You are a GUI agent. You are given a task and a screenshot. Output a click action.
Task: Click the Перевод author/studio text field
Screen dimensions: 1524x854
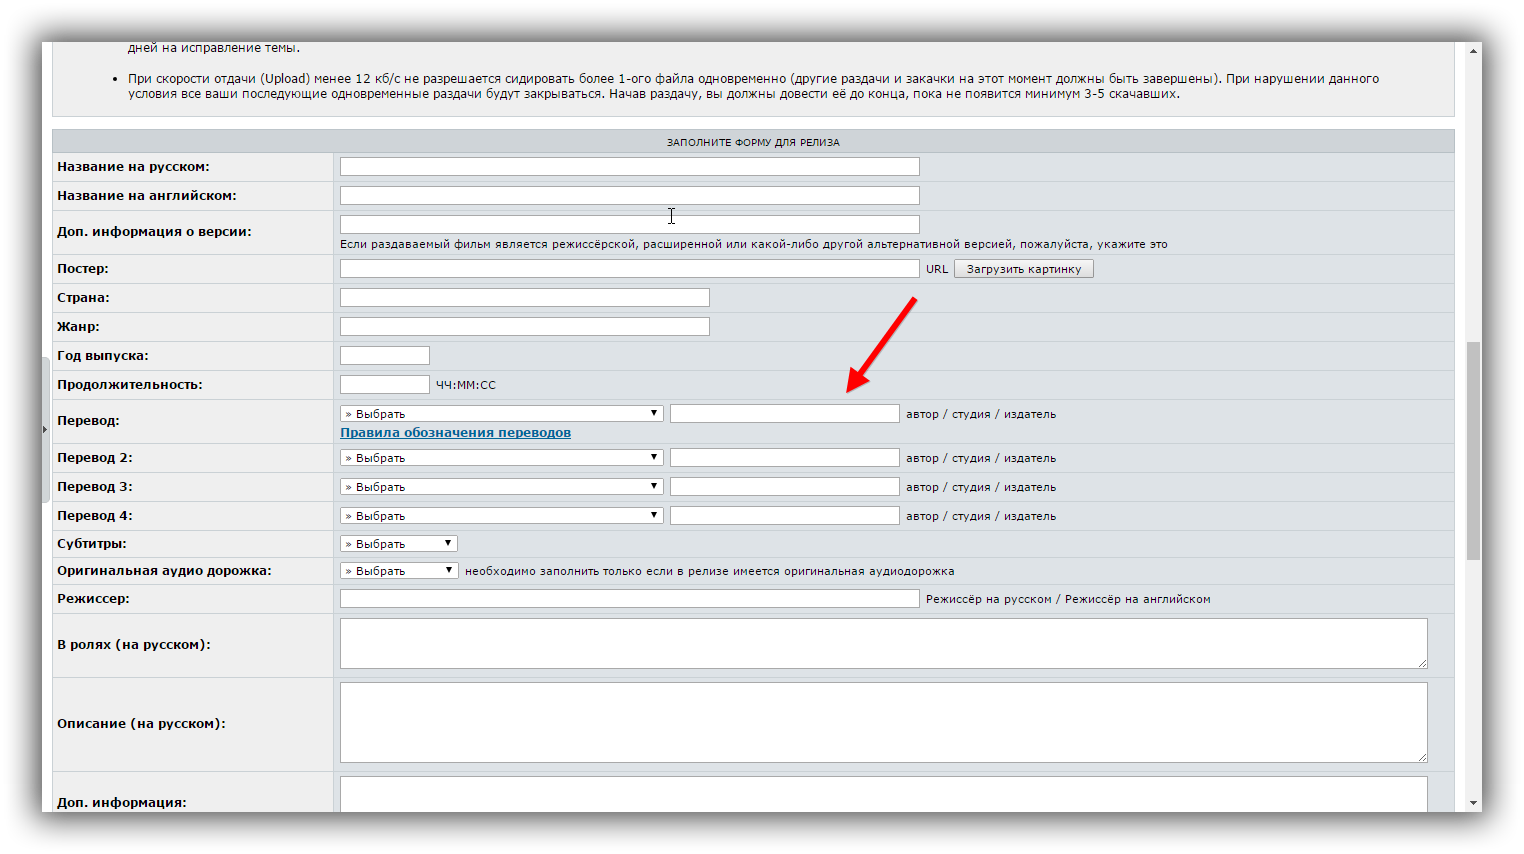784,414
